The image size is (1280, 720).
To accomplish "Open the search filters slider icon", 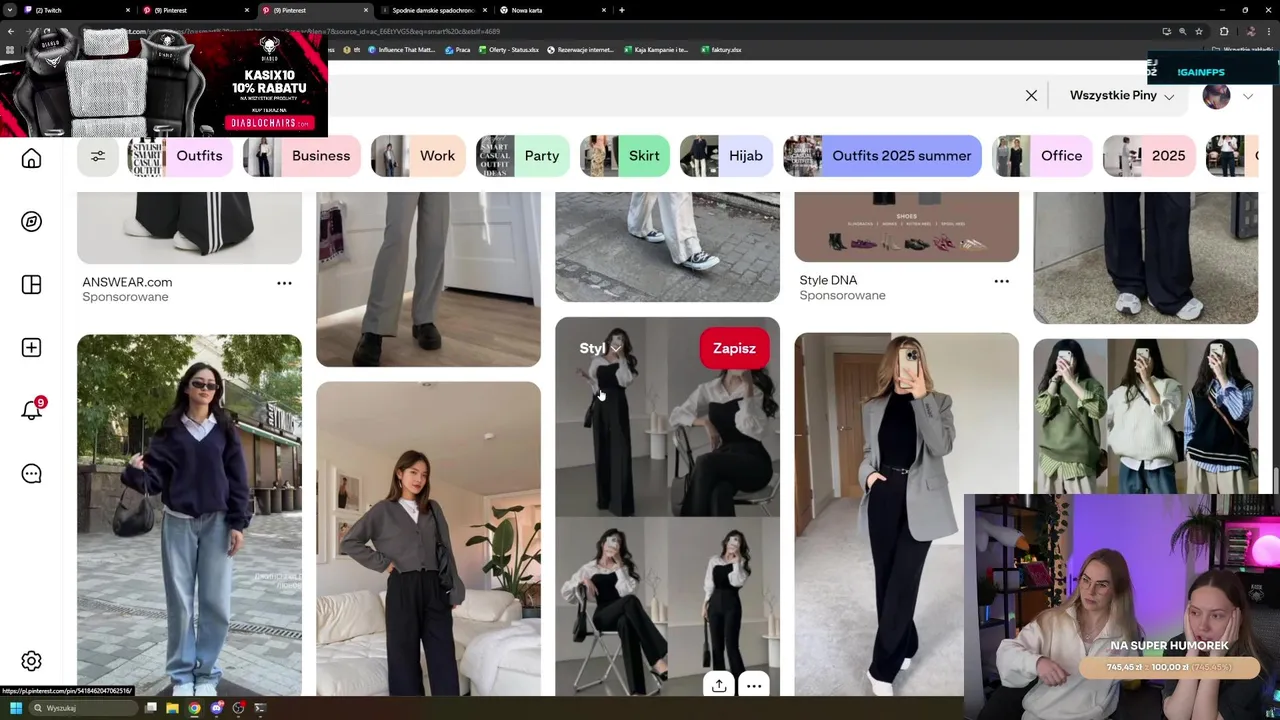I will tap(98, 156).
